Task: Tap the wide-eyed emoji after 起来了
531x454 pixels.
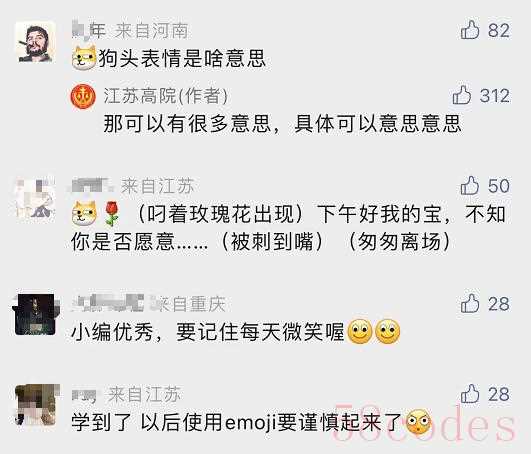Action: pos(418,422)
